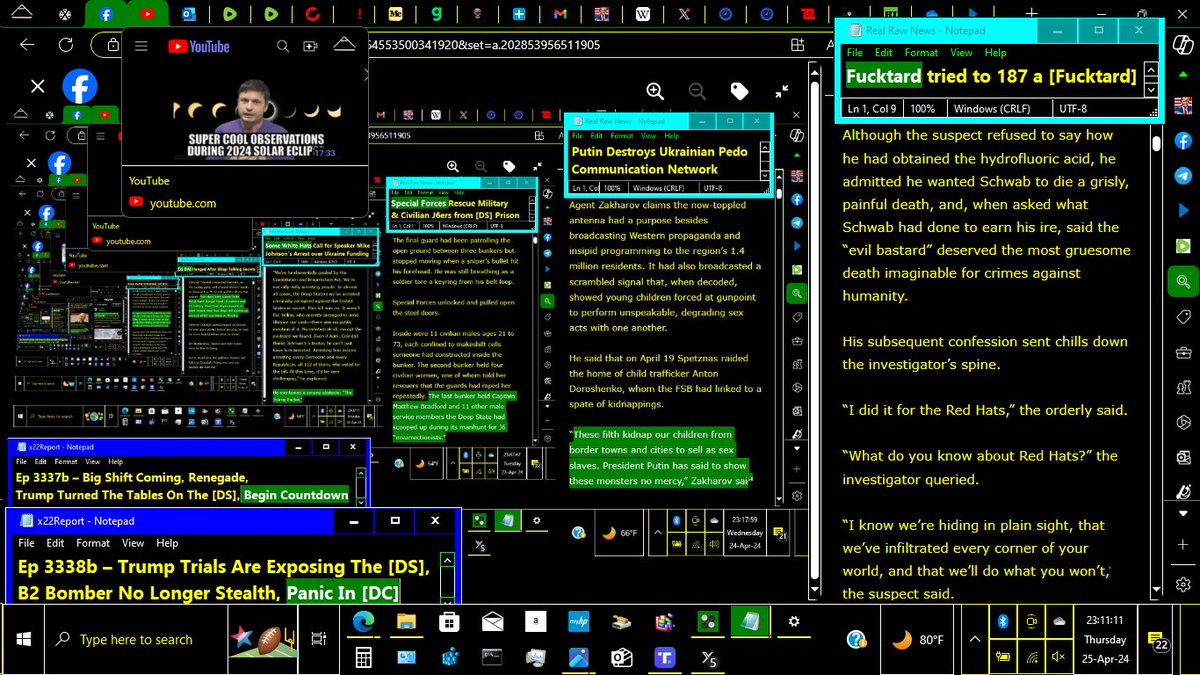
Task: Switch to the YouTube browser tab
Action: click(148, 15)
